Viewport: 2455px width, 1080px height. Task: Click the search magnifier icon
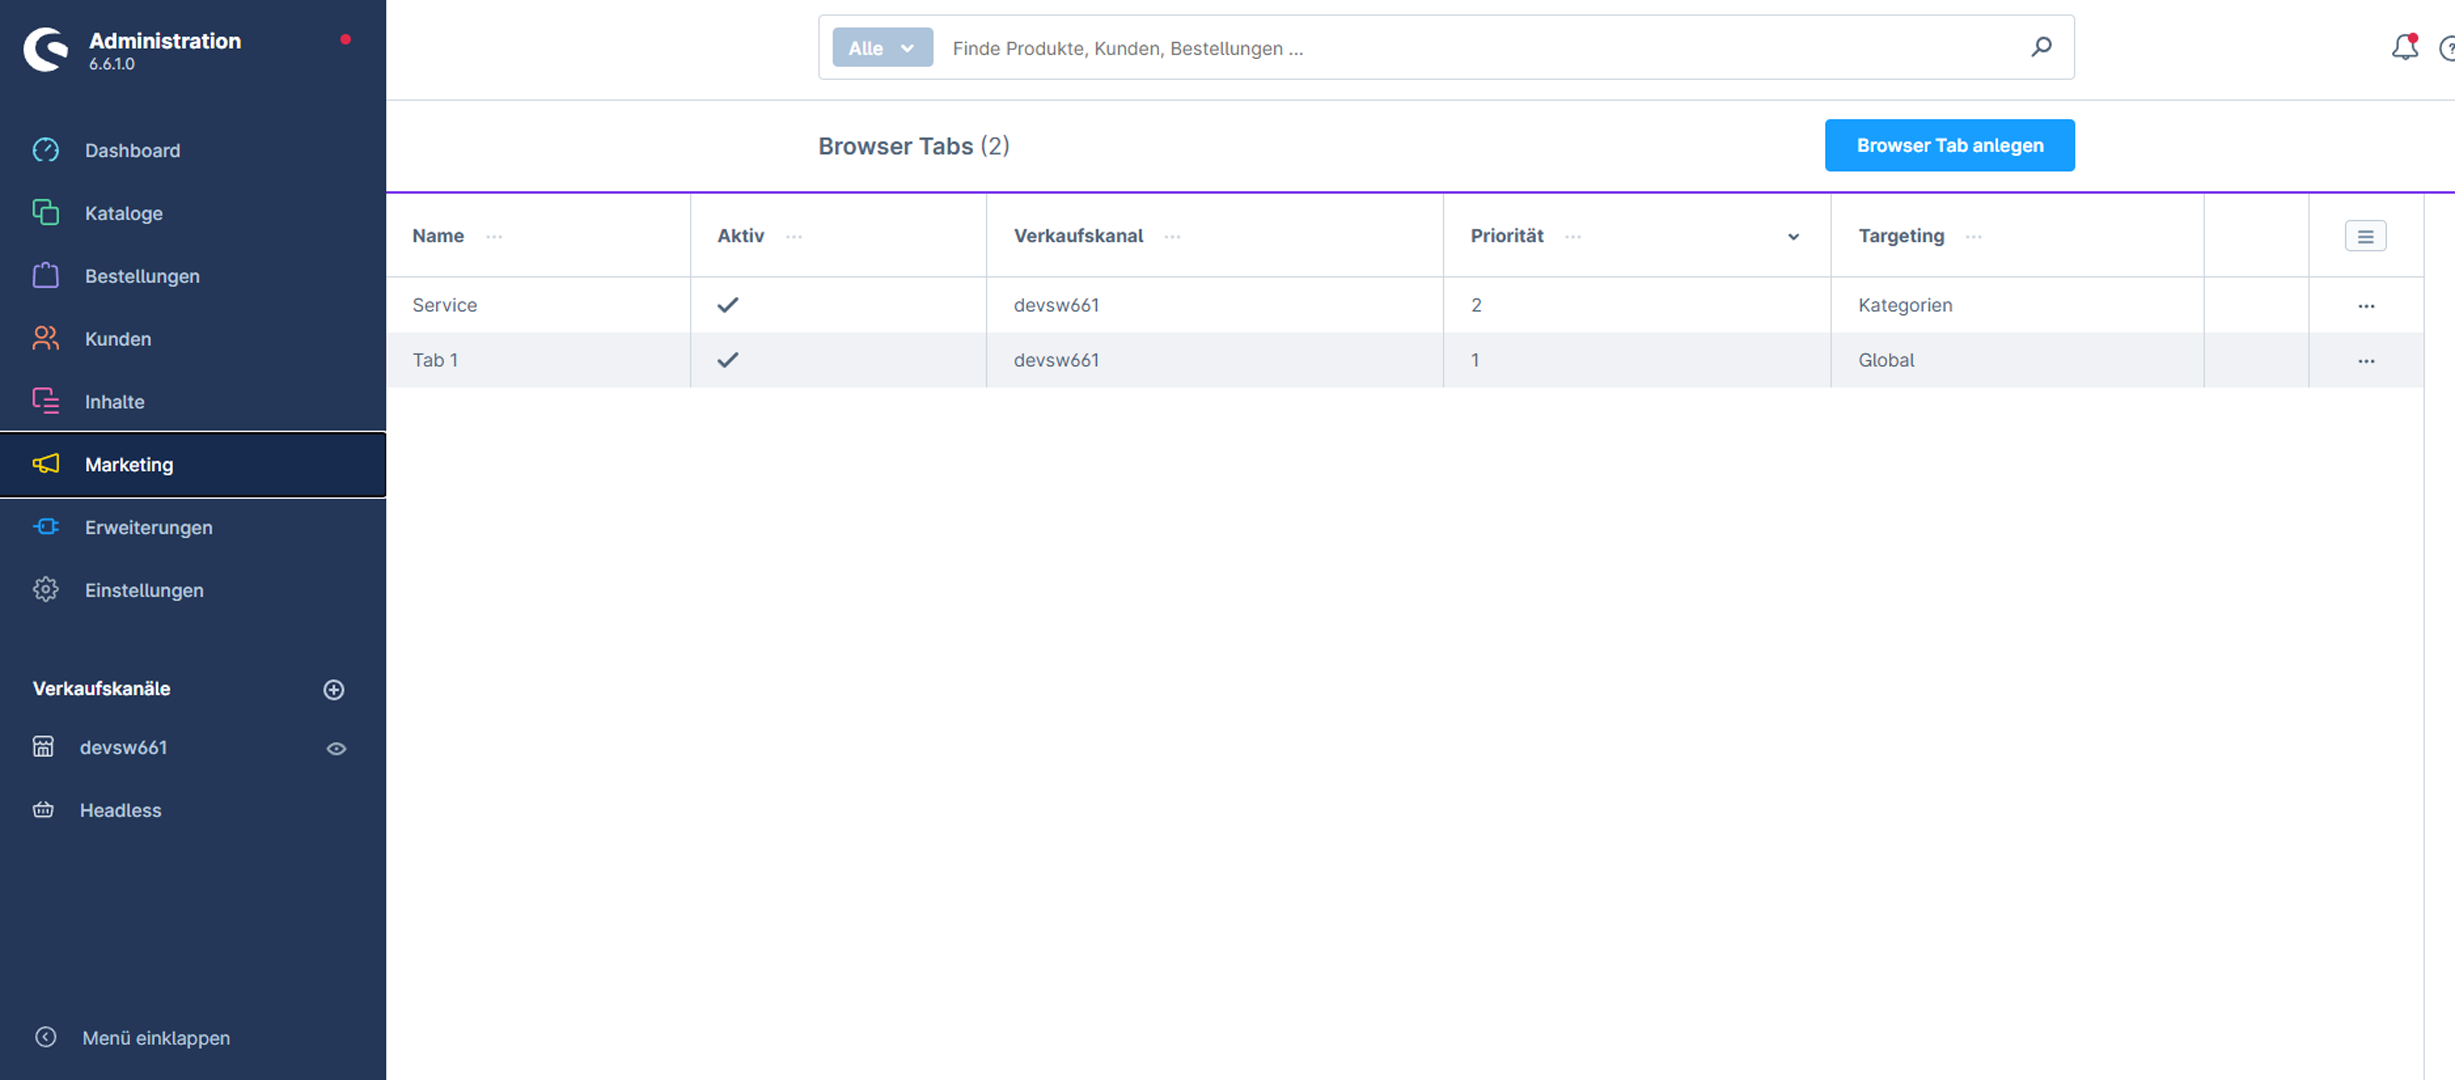[2041, 47]
